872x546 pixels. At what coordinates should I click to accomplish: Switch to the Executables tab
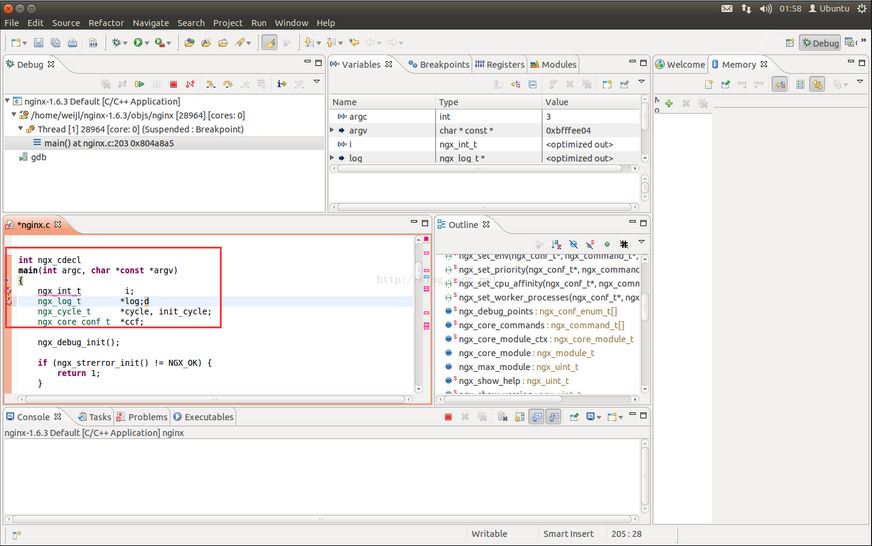pyautogui.click(x=203, y=417)
